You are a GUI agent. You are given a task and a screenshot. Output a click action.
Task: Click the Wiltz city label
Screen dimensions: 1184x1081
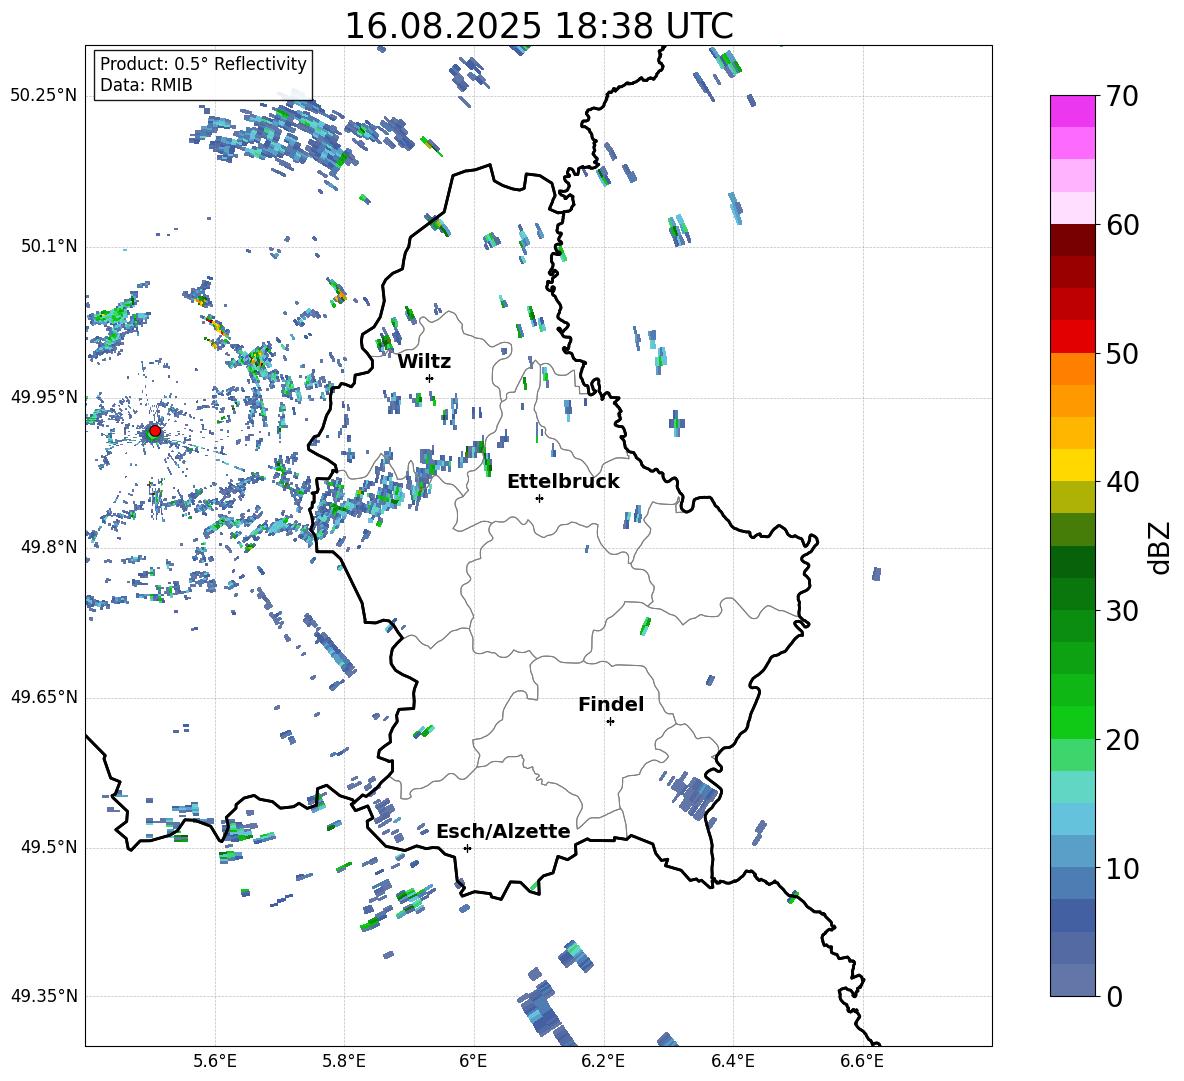click(424, 362)
